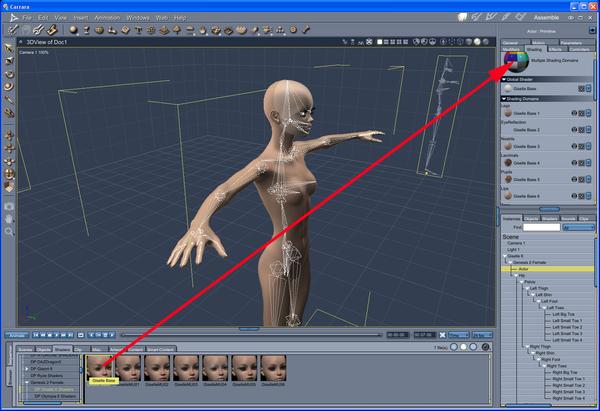
Task: Click the last display mode sphere in 3D view header
Action: 486,42
